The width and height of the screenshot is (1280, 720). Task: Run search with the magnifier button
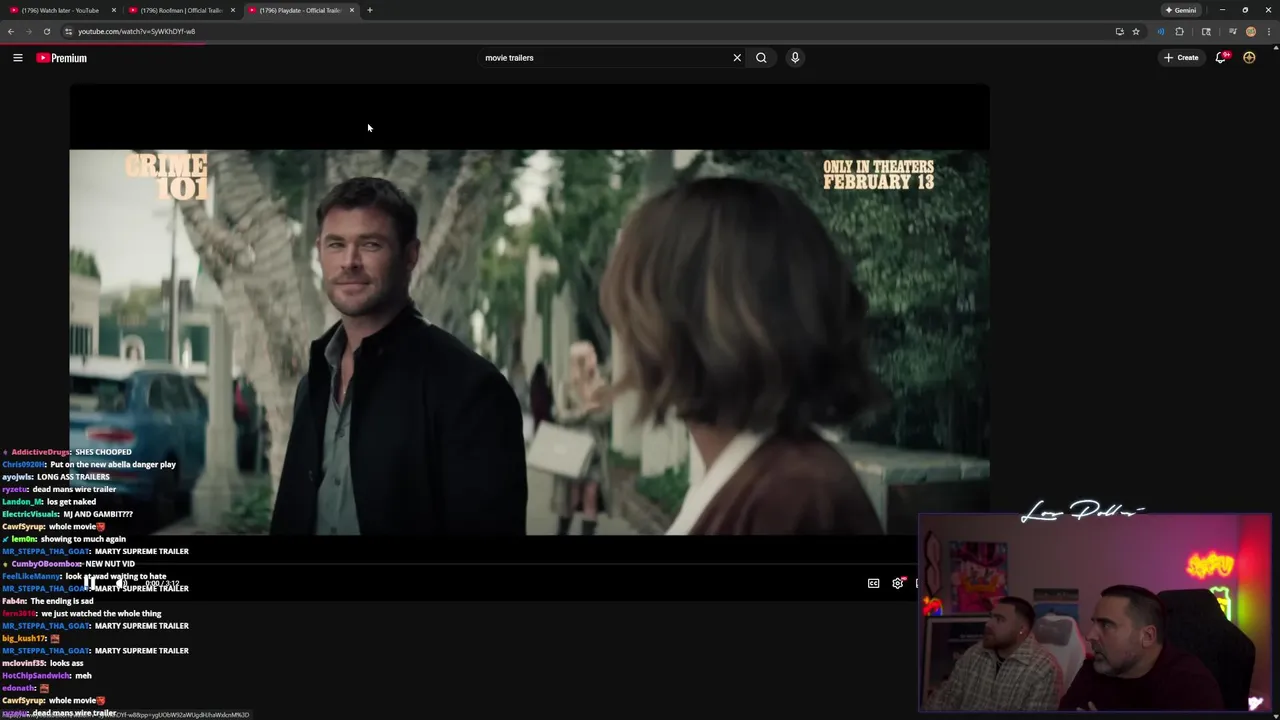[761, 58]
